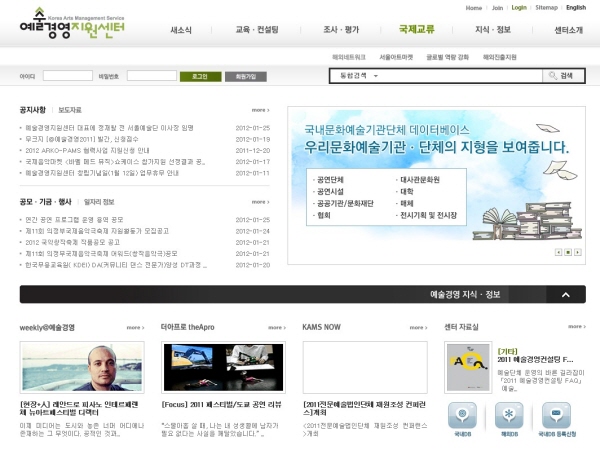This screenshot has height=455, width=600.
Task: Open the 통합검색 search type dropdown
Action: click(359, 76)
